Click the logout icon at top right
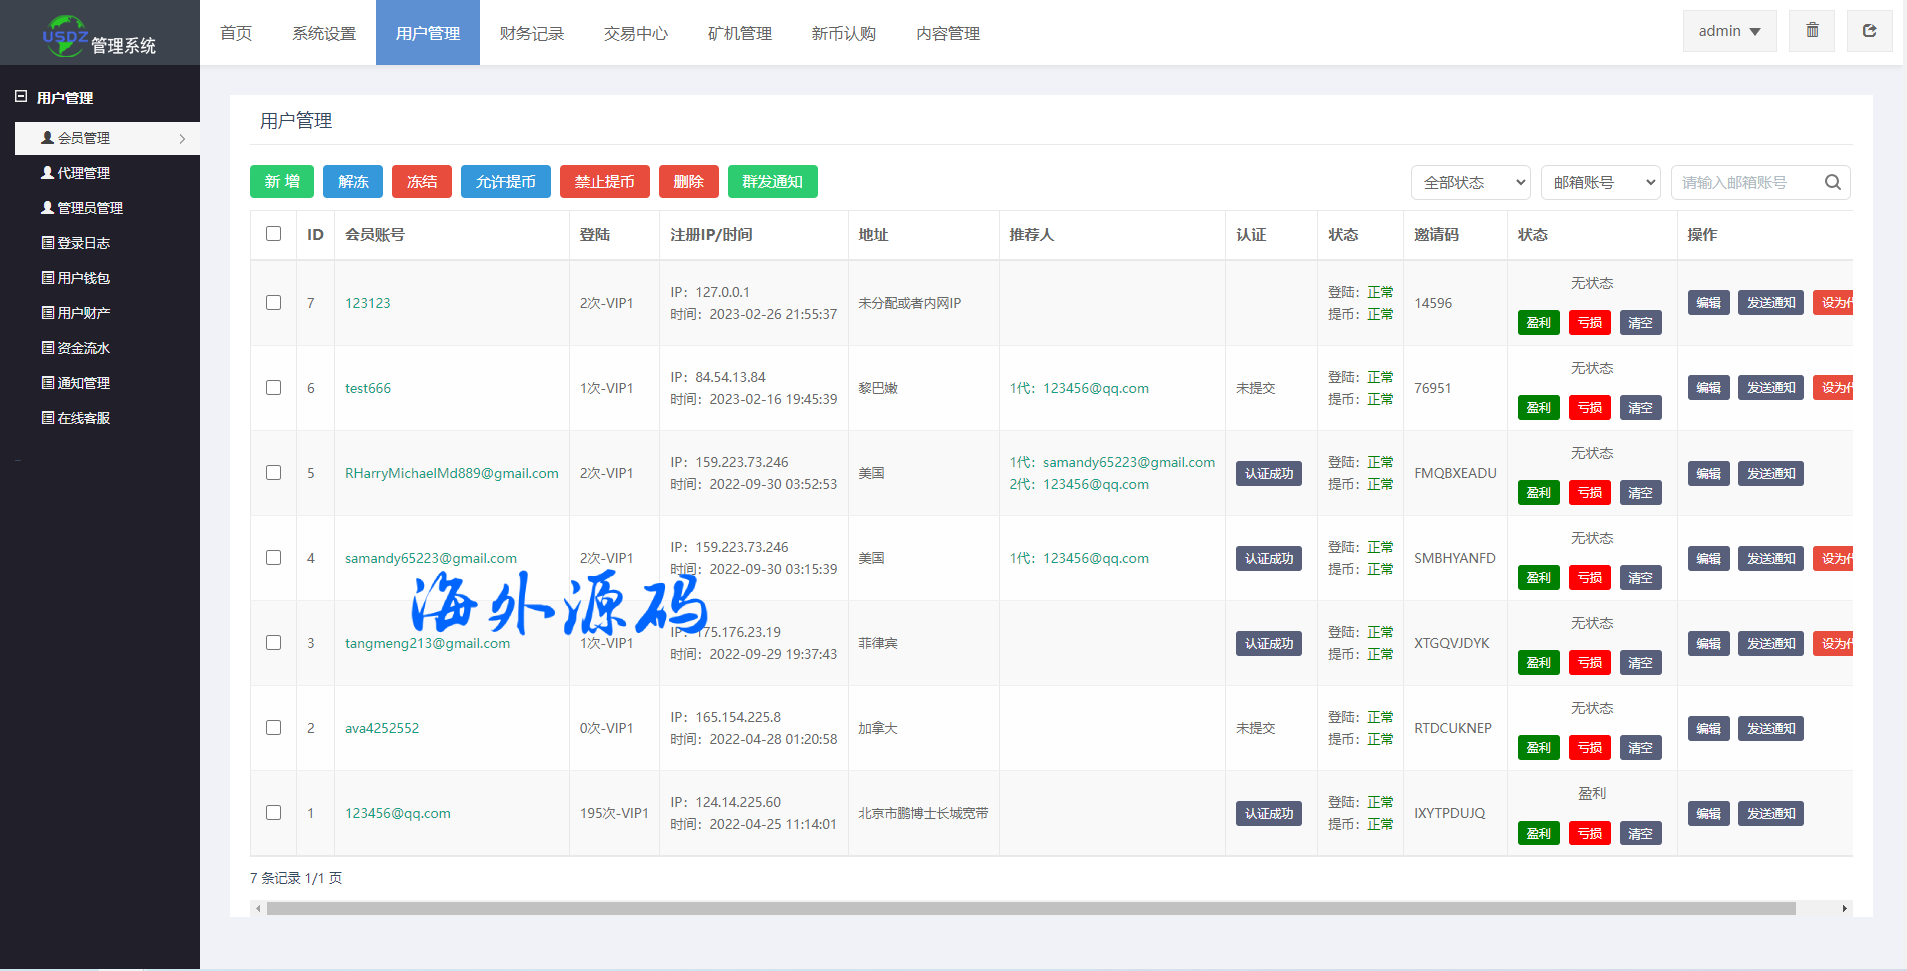Screen dimensions: 1907x971 point(1869,31)
